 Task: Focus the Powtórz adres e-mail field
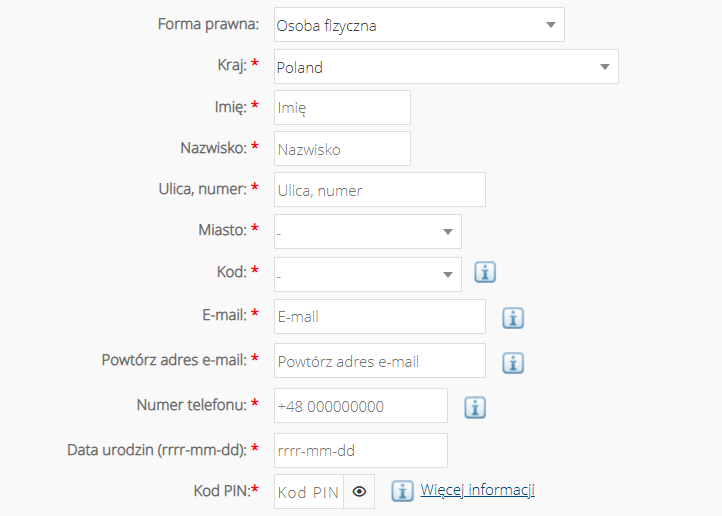[380, 360]
